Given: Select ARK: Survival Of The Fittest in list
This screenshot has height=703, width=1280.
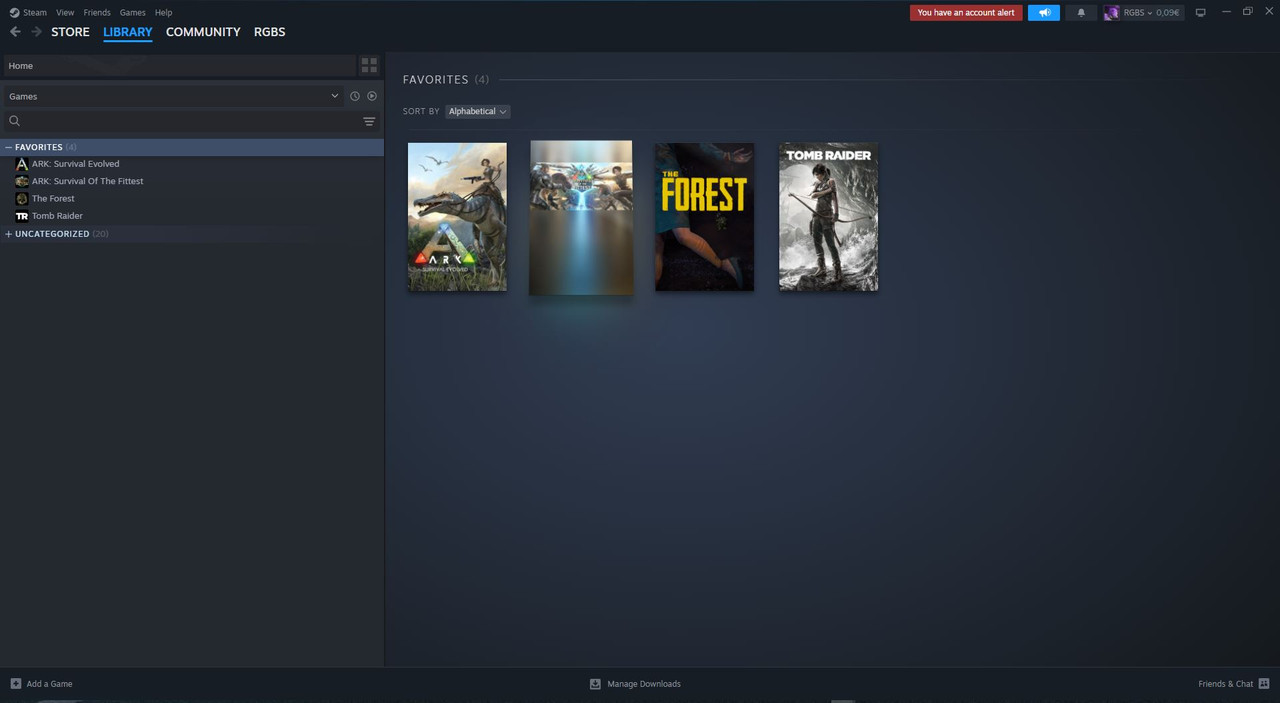Looking at the screenshot, I should (87, 181).
